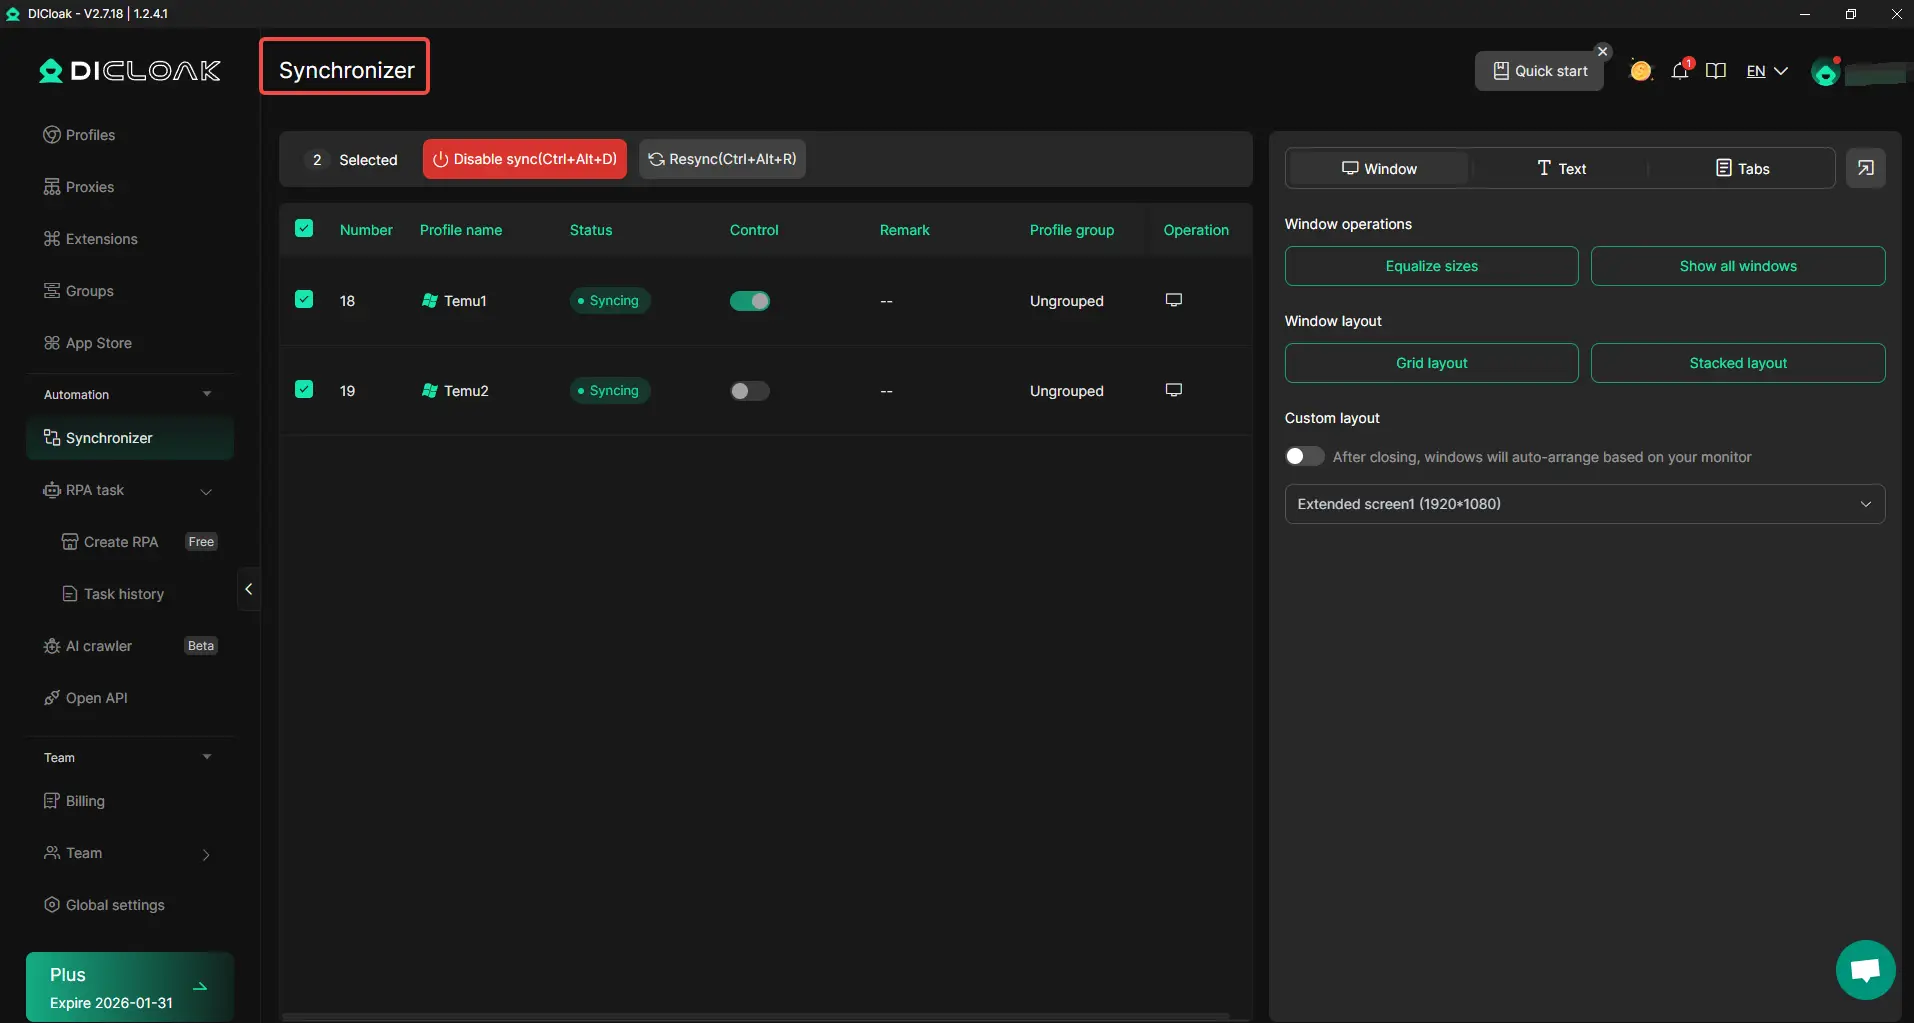Apply Grid layout to windows

pos(1431,363)
